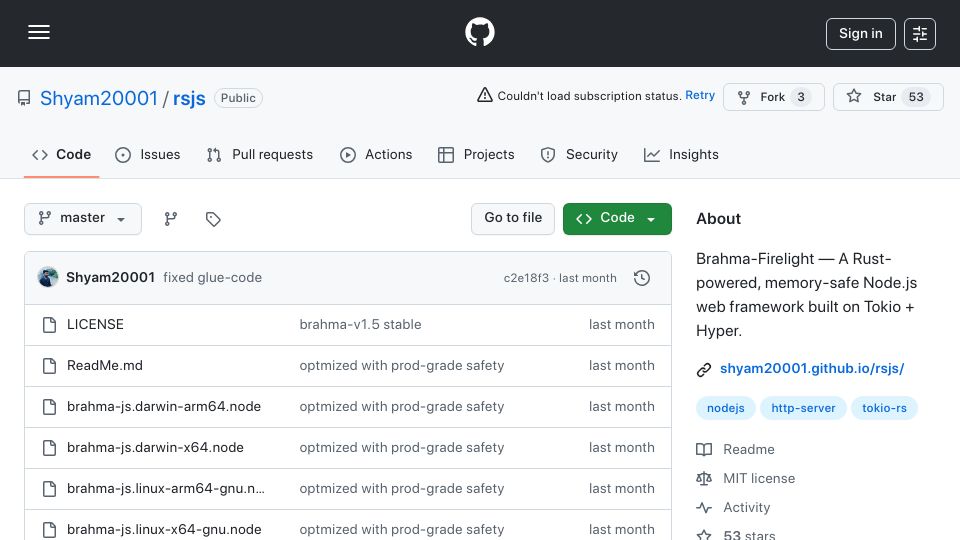Click the Star count 53 badge
Image resolution: width=960 pixels, height=540 pixels.
coord(916,97)
